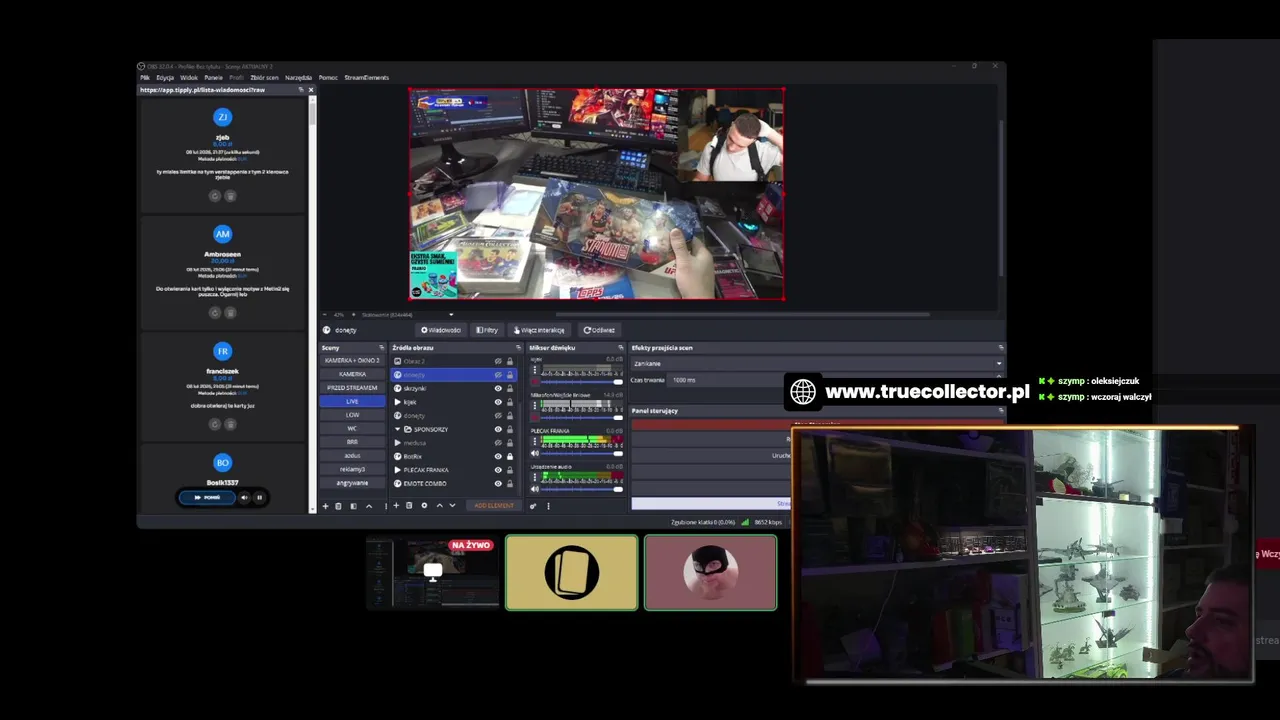
Task: Mute the Urządzenie audio channel
Action: click(535, 489)
